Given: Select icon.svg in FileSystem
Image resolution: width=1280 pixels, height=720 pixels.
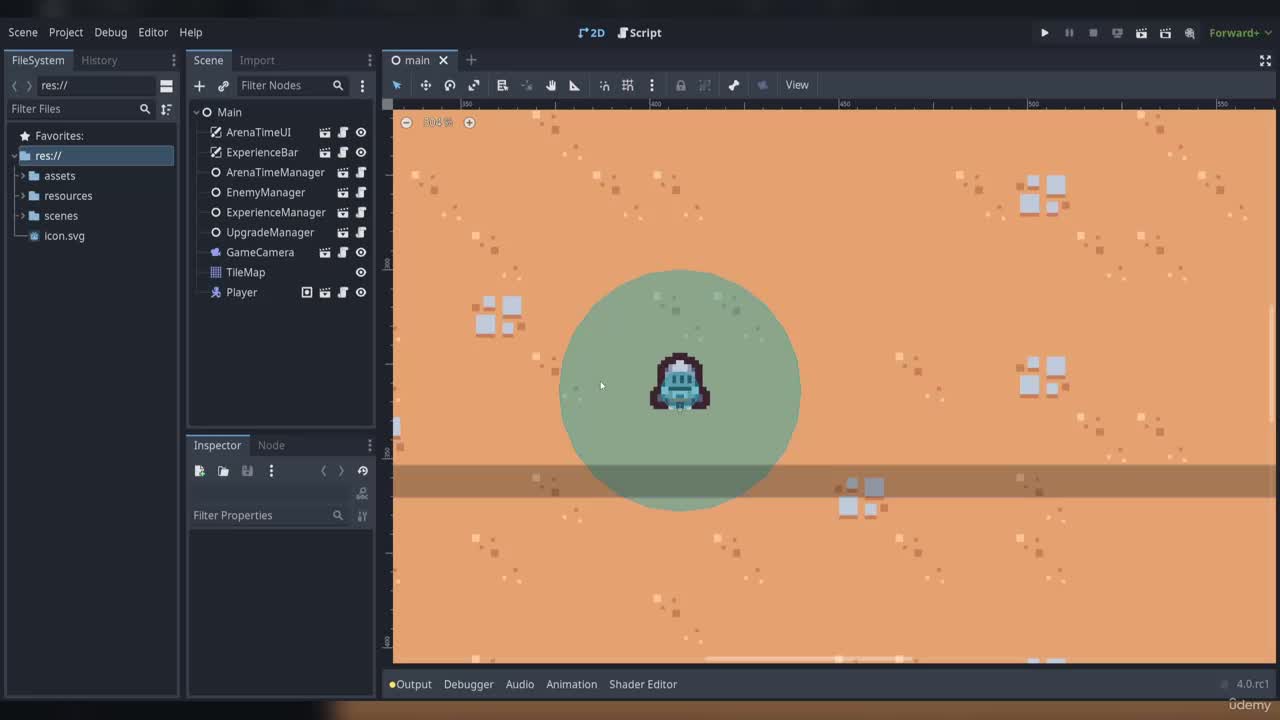Looking at the screenshot, I should [x=64, y=236].
